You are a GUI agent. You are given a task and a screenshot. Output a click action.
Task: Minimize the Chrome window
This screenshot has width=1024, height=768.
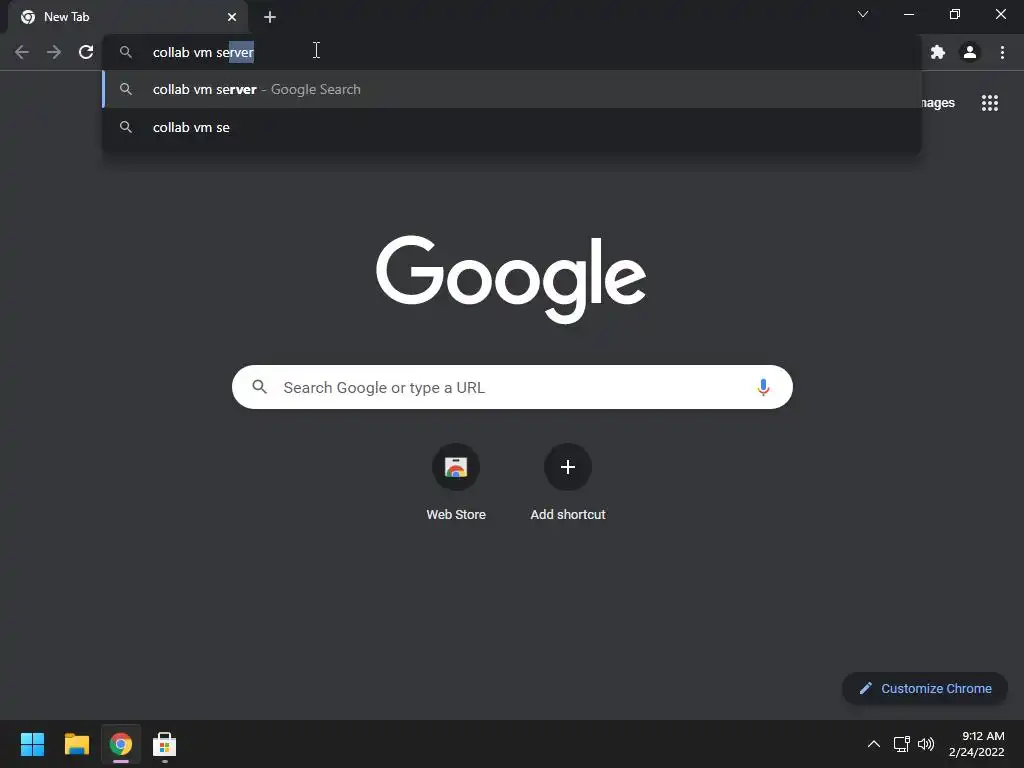pyautogui.click(x=909, y=14)
